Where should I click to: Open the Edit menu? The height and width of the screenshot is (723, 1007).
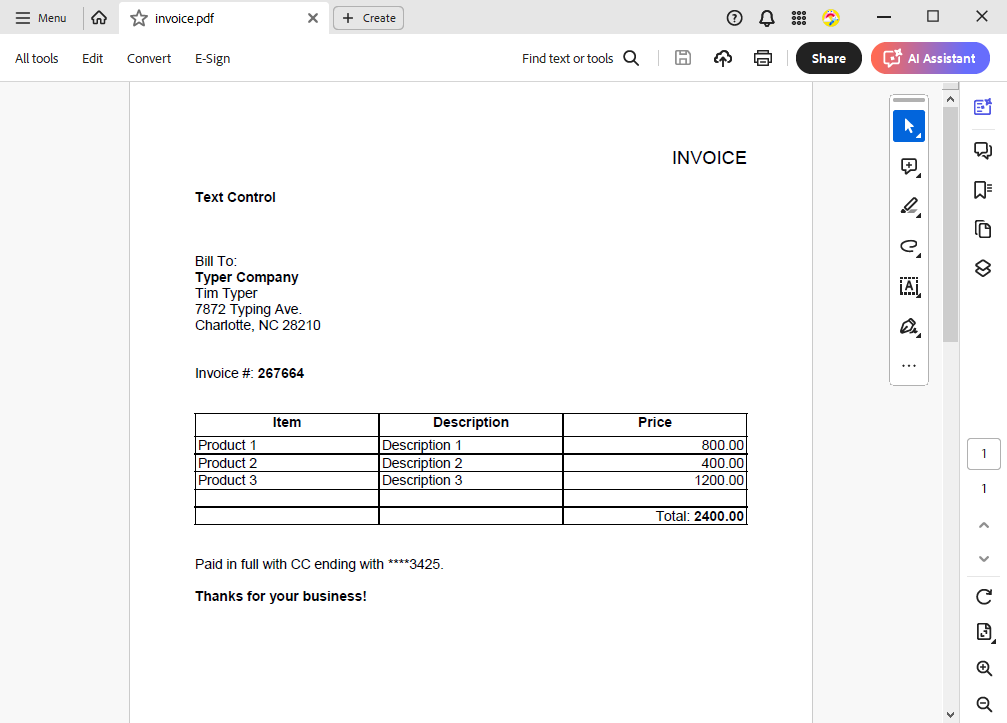click(92, 58)
